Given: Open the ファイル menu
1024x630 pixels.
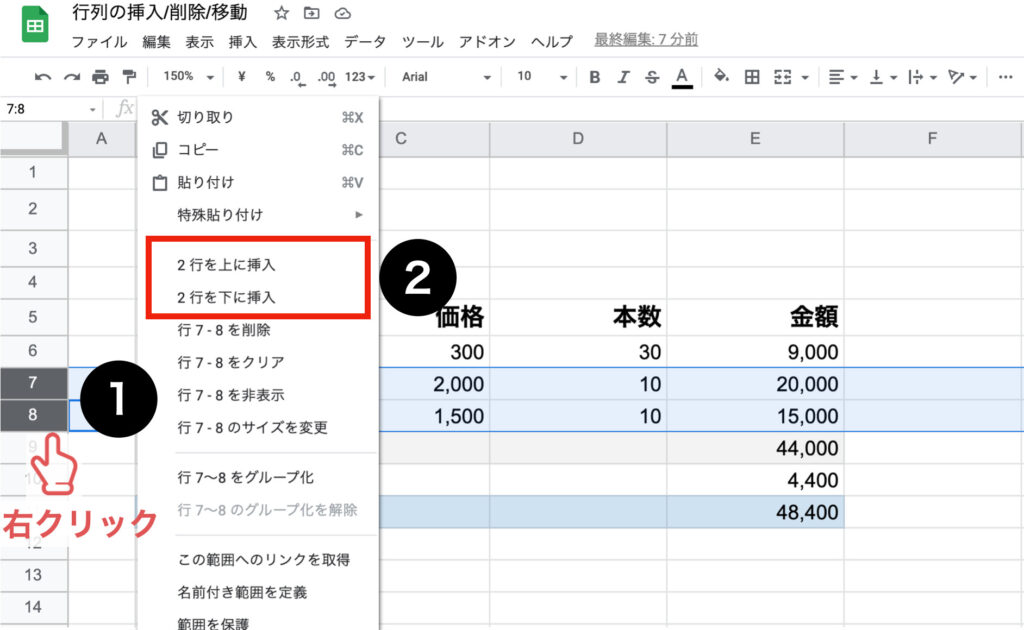Looking at the screenshot, I should click(x=99, y=42).
